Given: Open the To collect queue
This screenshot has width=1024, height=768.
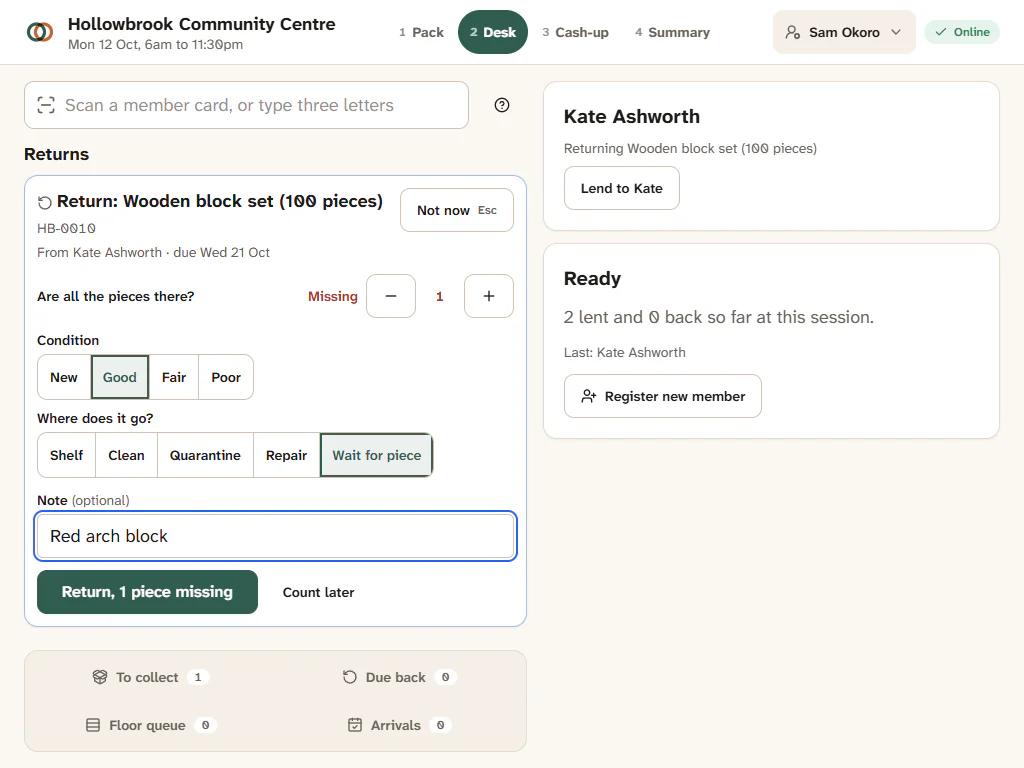Looking at the screenshot, I should coord(151,677).
